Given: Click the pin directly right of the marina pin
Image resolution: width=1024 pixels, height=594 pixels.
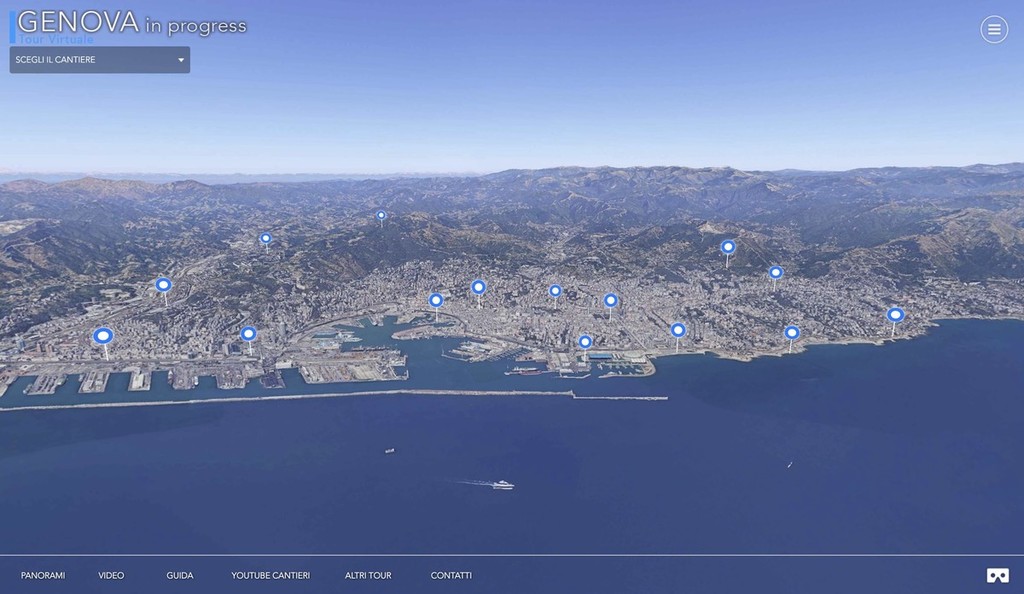Looking at the screenshot, I should (678, 330).
